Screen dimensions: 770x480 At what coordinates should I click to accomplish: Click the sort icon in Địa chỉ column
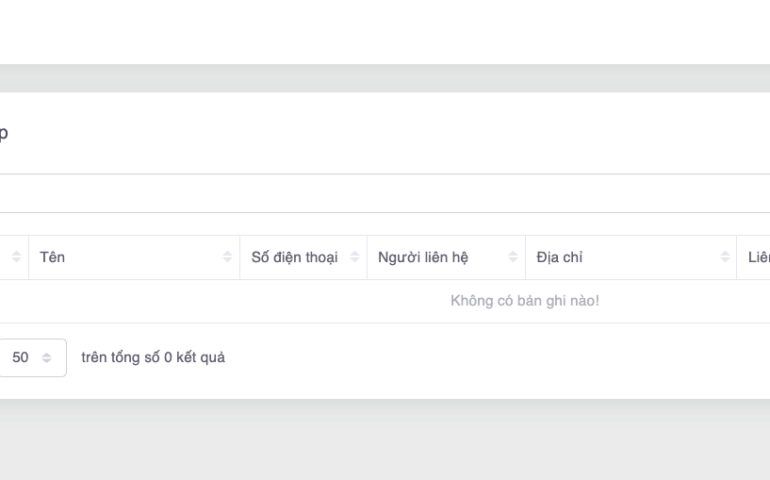click(724, 258)
